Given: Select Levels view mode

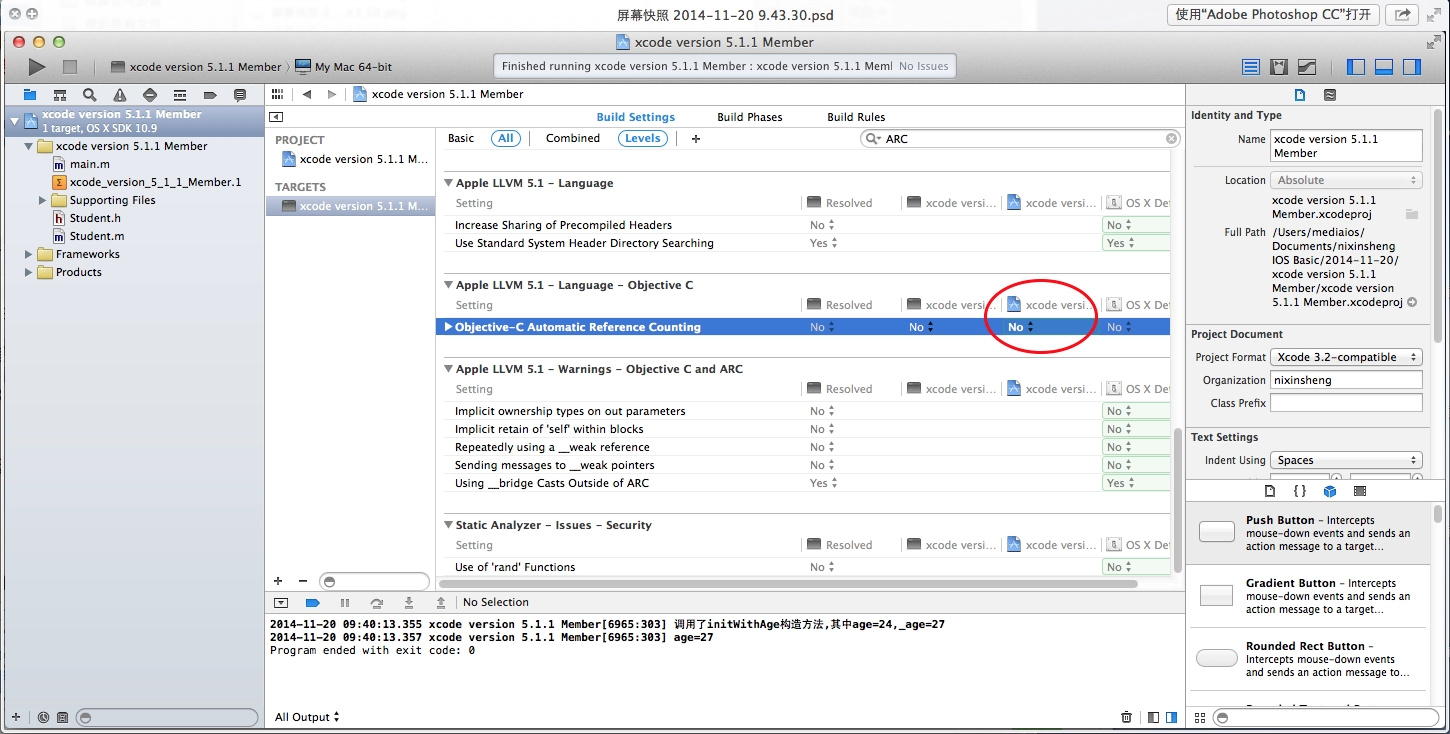Looking at the screenshot, I should coord(643,139).
